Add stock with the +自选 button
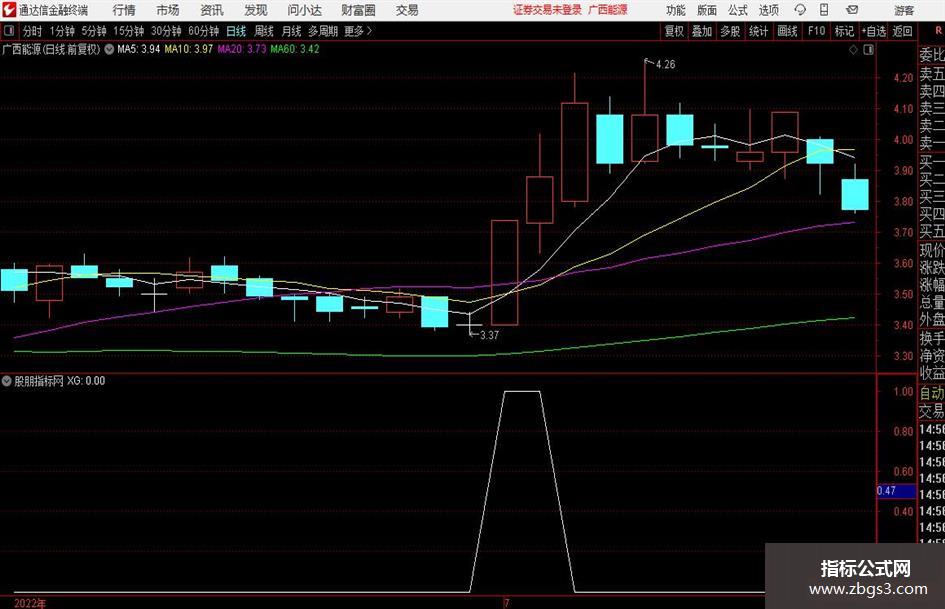Screen dimensions: 945x609 tap(874, 31)
